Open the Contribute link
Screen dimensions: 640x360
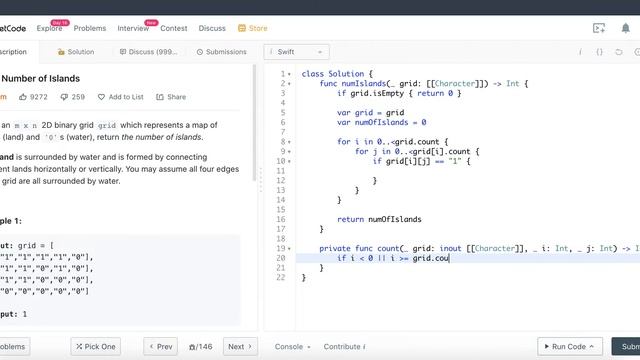click(344, 347)
